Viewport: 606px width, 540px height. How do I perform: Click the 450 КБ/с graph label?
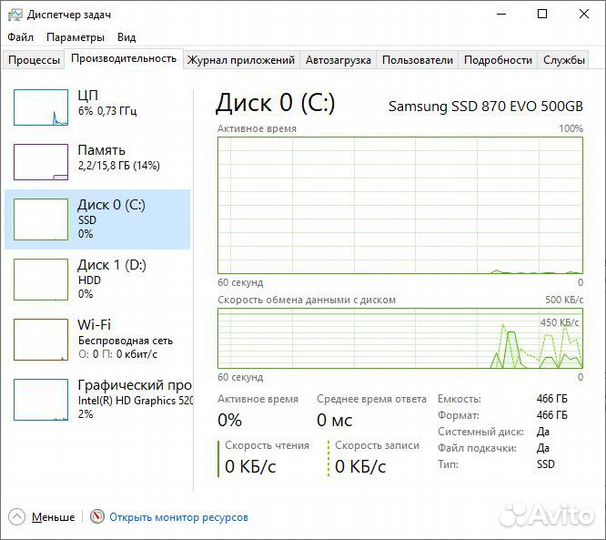[559, 322]
